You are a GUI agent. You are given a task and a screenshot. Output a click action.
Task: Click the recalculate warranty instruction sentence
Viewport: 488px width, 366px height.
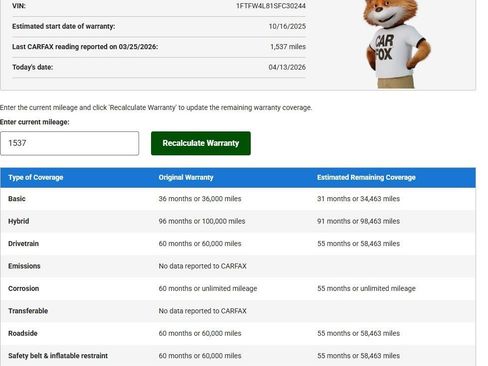[x=156, y=108]
